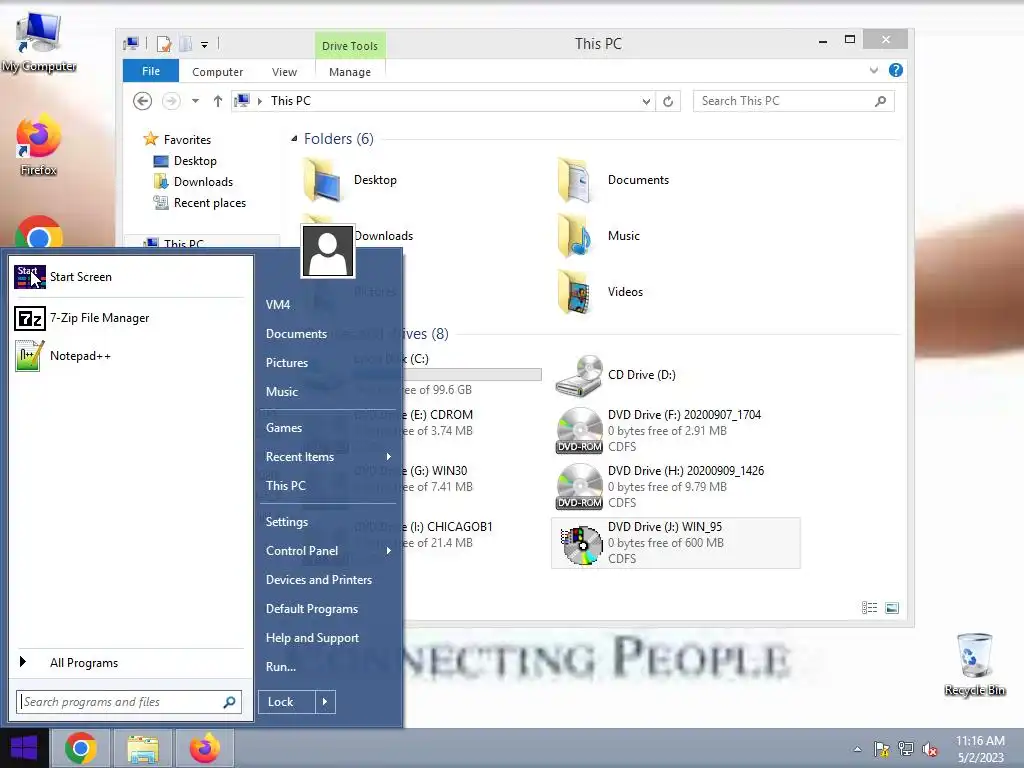
Task: Show hidden tray icons arrow
Action: click(857, 749)
